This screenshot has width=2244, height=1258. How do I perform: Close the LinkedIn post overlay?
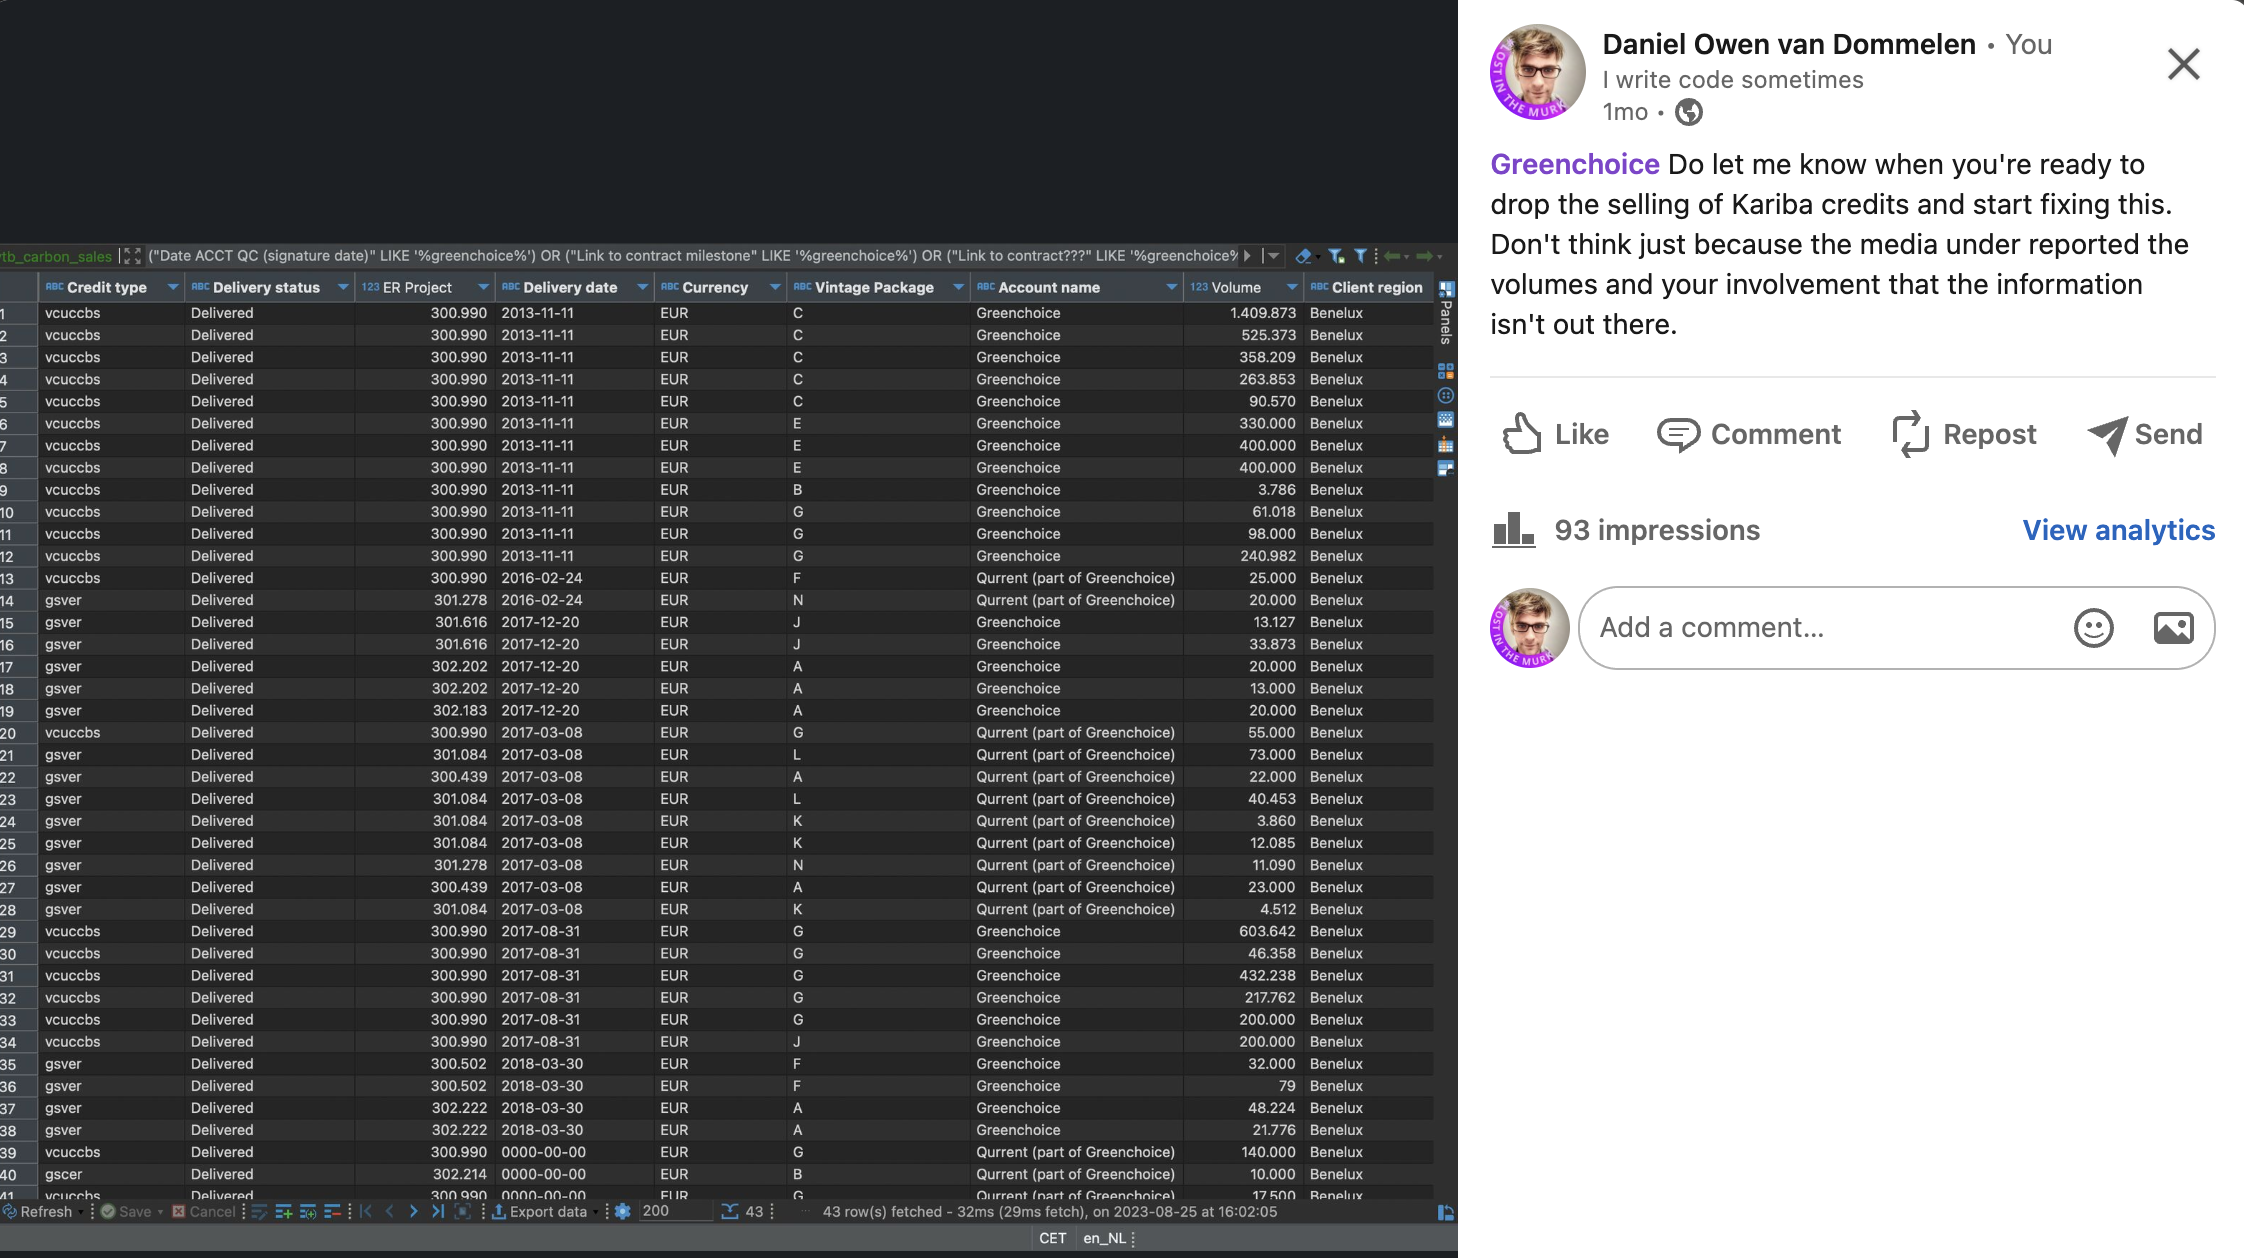point(2183,64)
